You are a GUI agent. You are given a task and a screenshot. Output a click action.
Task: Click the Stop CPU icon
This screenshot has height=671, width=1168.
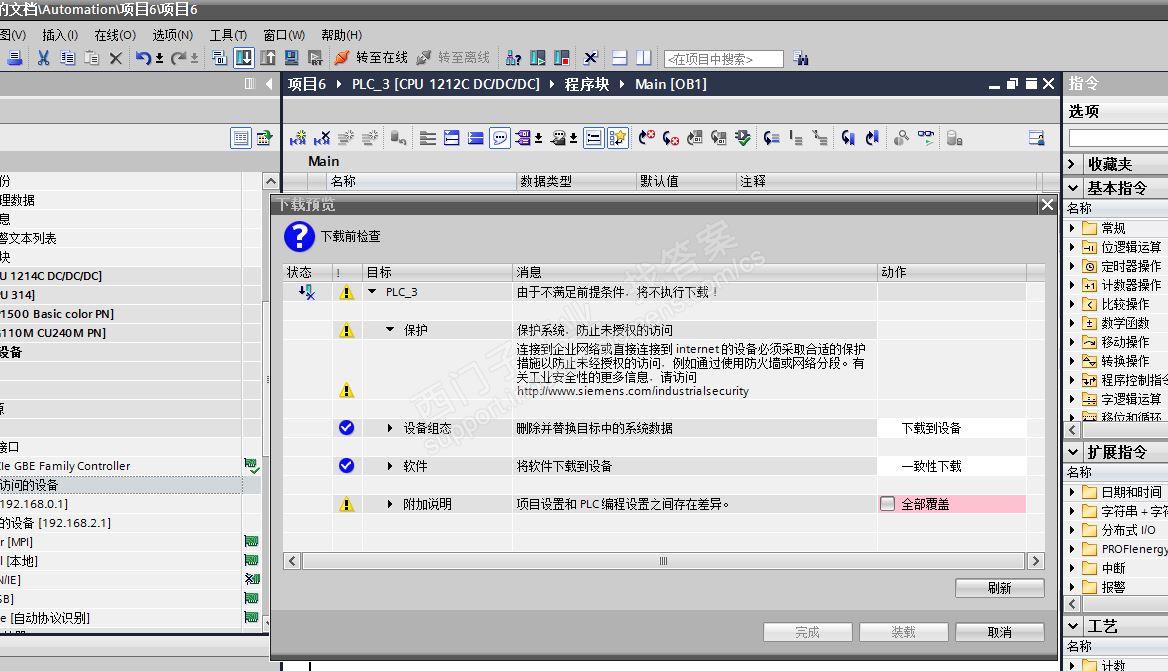pyautogui.click(x=562, y=57)
